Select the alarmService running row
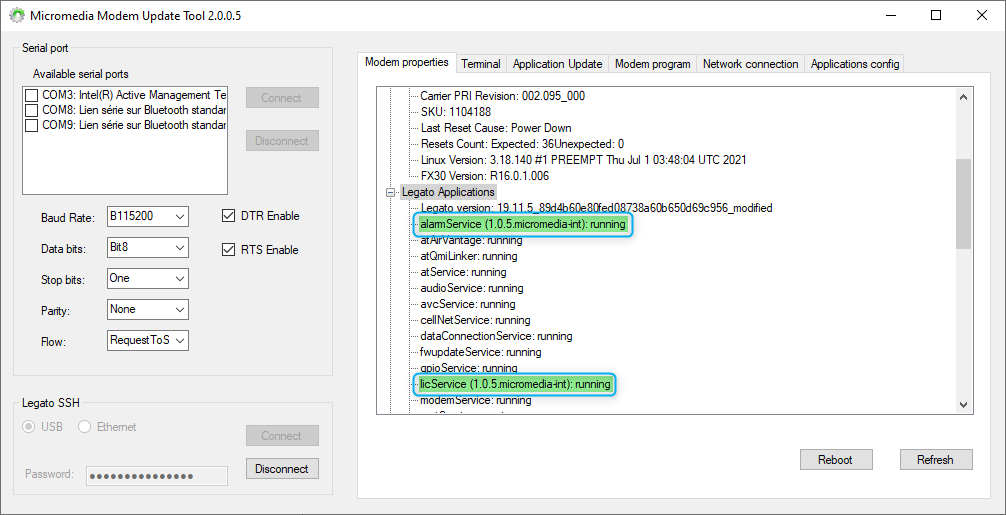The height and width of the screenshot is (515, 1006). tap(522, 224)
